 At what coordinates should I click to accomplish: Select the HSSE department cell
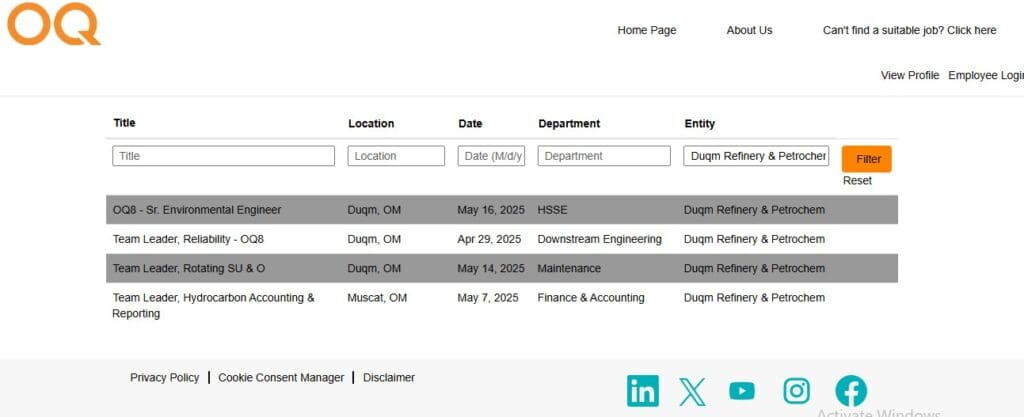coord(552,210)
